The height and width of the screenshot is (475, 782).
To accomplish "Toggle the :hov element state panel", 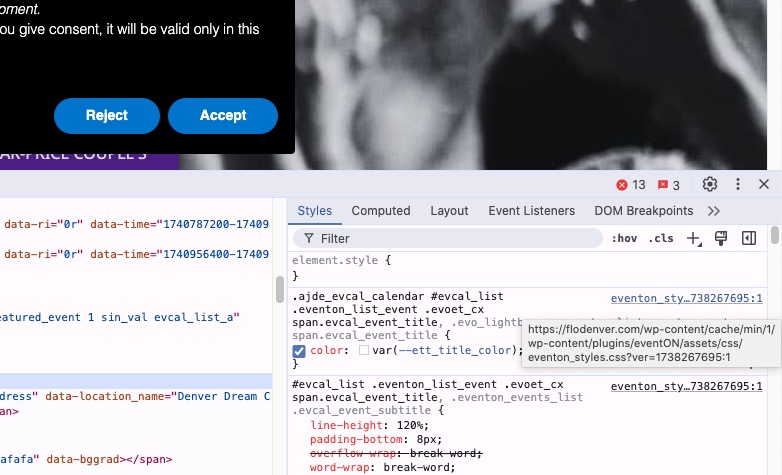I will tap(624, 238).
